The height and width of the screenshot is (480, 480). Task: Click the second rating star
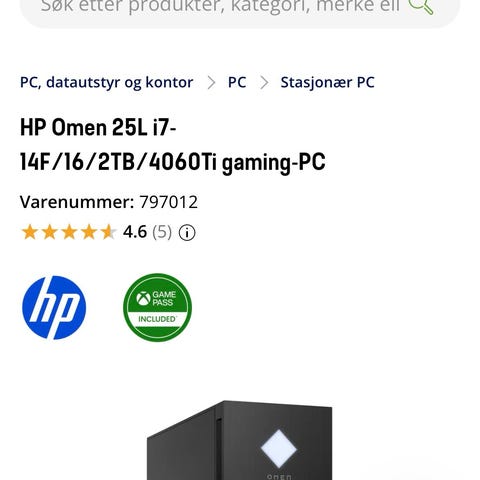coord(49,232)
